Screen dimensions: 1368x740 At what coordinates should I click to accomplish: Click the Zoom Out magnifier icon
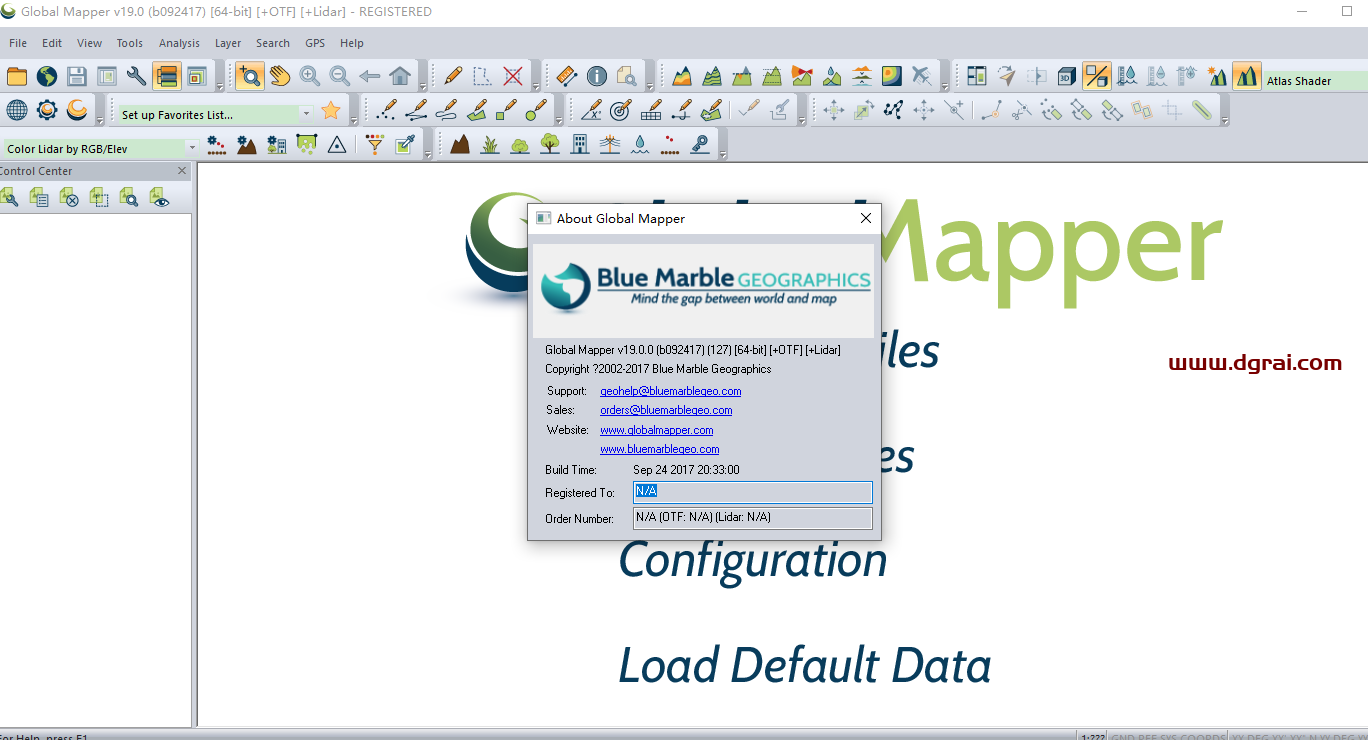point(340,76)
